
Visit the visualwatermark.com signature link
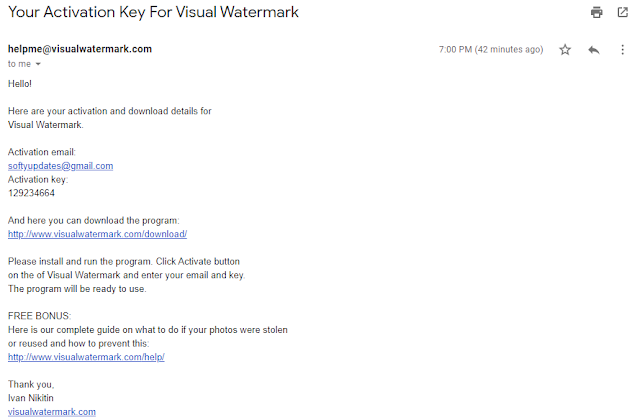[52, 411]
